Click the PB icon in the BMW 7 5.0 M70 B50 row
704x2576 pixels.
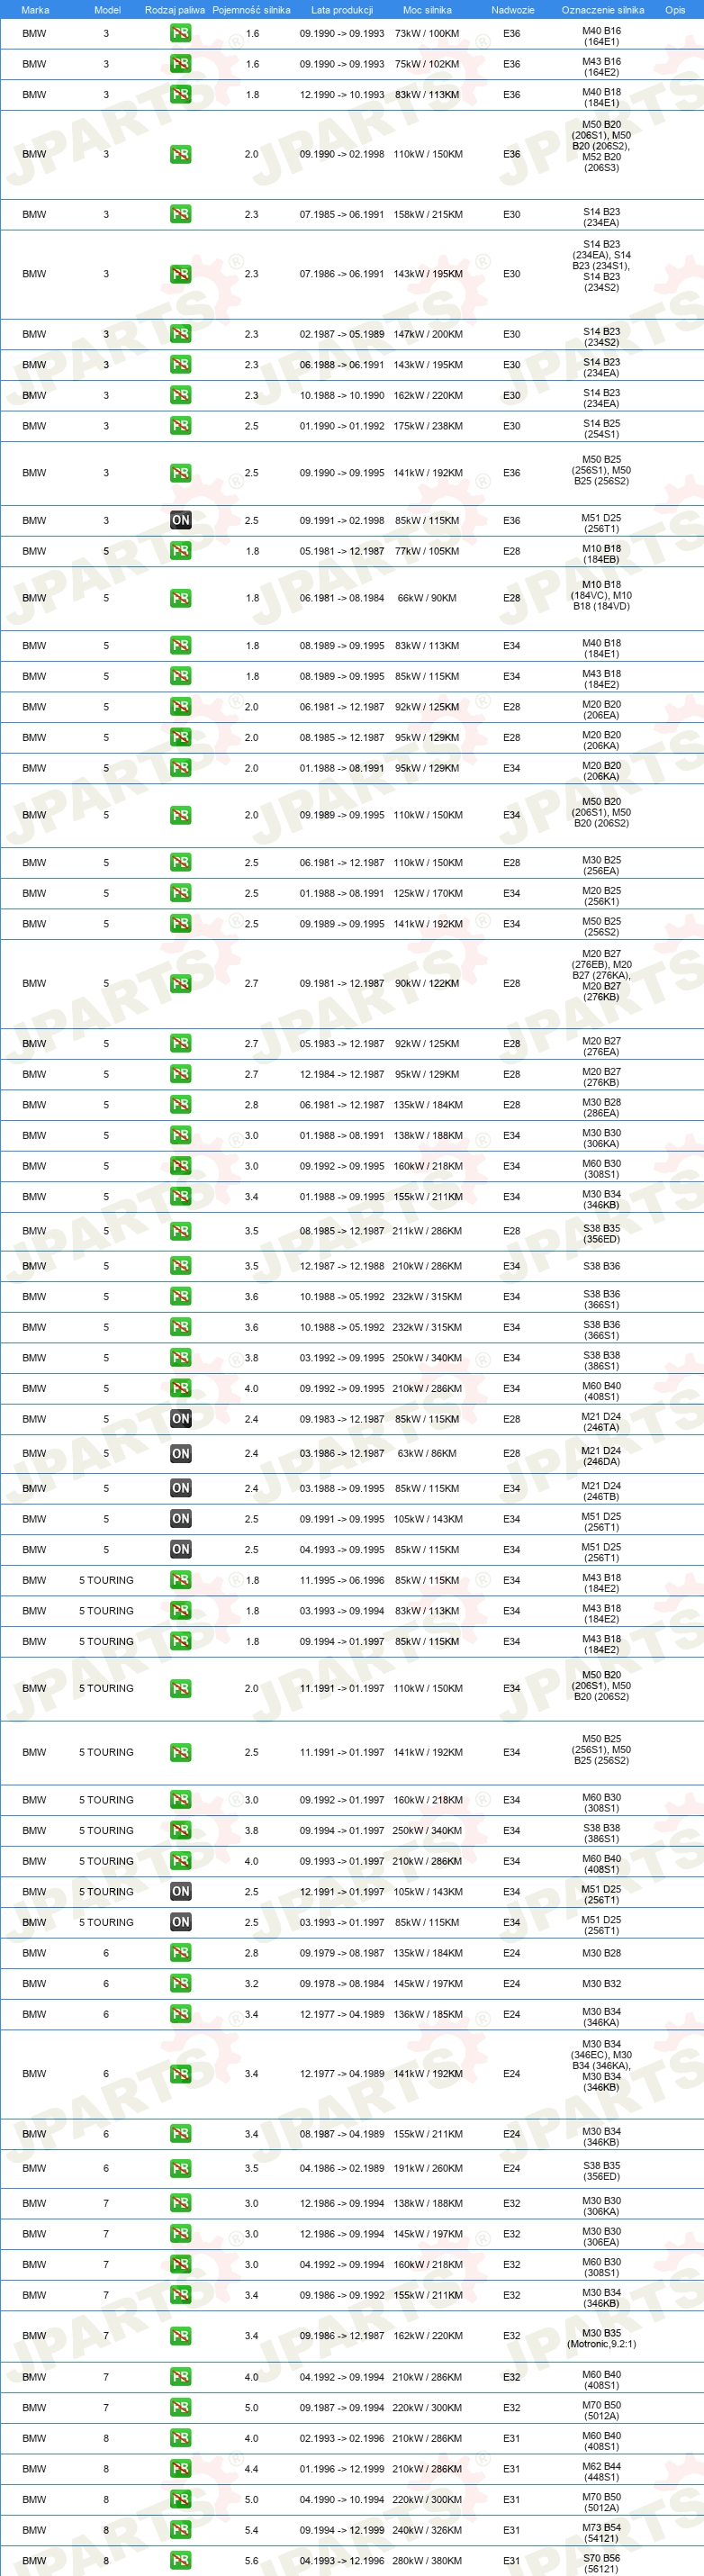click(180, 2408)
